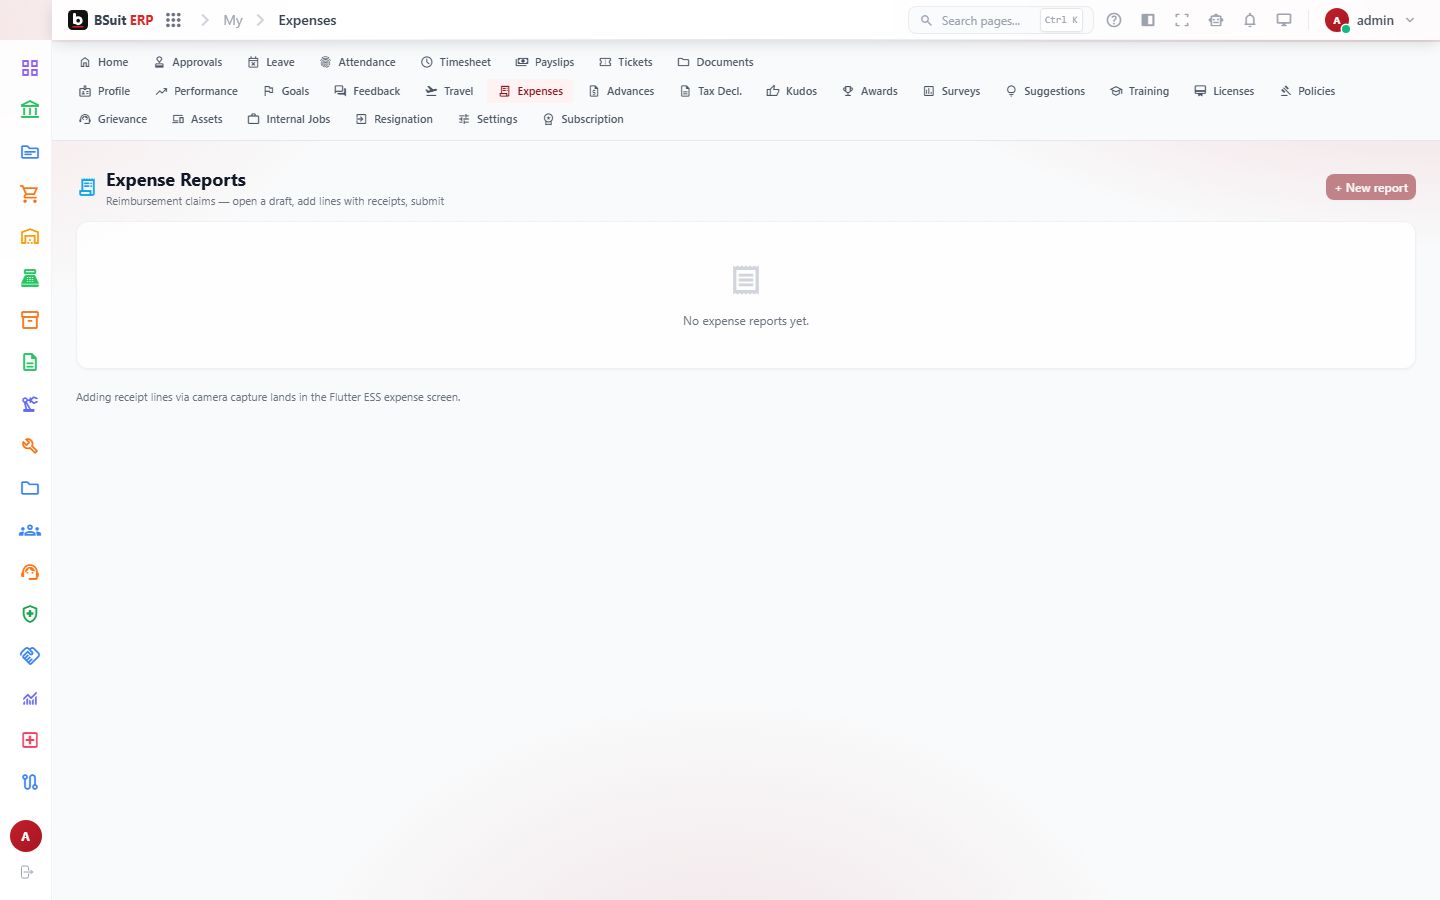Open the archive box icon in sidebar
This screenshot has width=1440, height=900.
pos(30,320)
